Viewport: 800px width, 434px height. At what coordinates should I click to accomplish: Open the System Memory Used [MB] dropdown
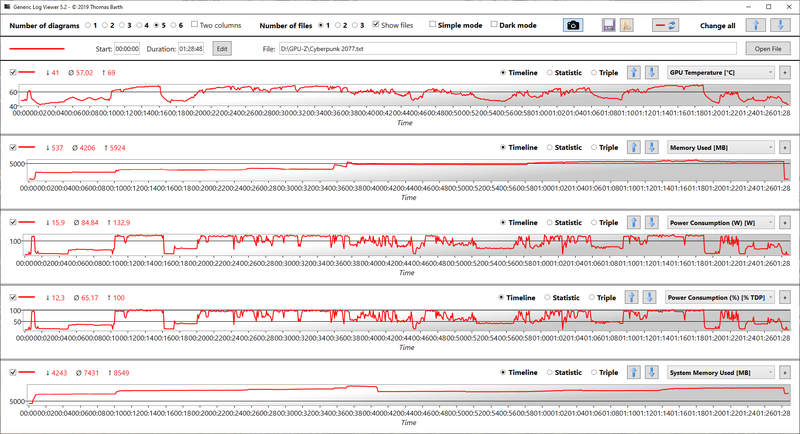click(x=721, y=372)
